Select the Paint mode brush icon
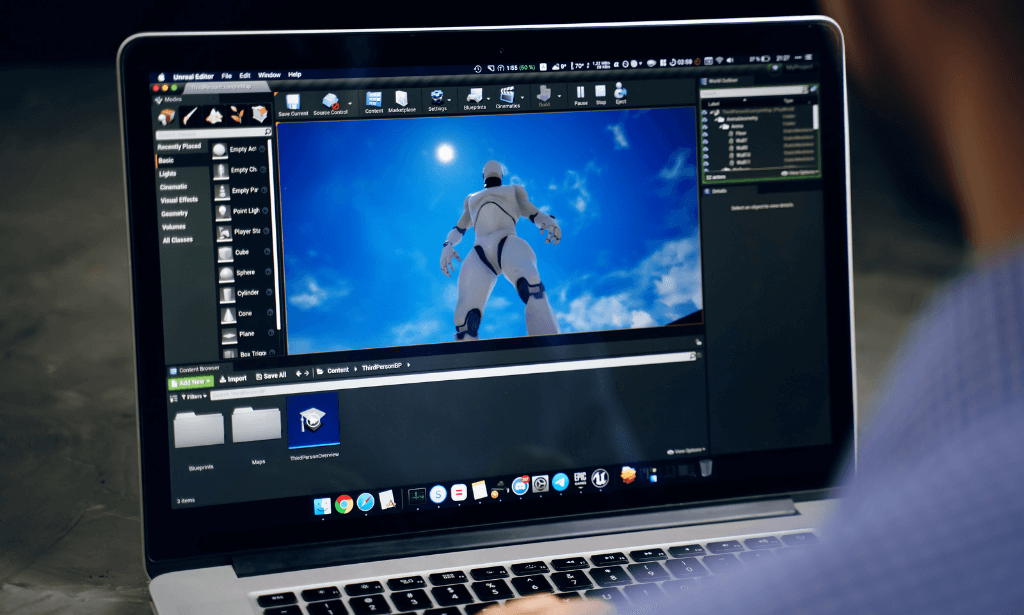This screenshot has width=1024, height=615. click(190, 116)
